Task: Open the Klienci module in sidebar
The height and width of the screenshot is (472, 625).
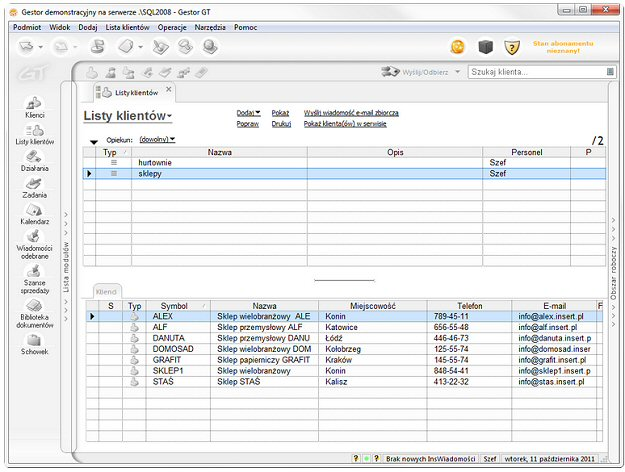Action: coord(34,106)
